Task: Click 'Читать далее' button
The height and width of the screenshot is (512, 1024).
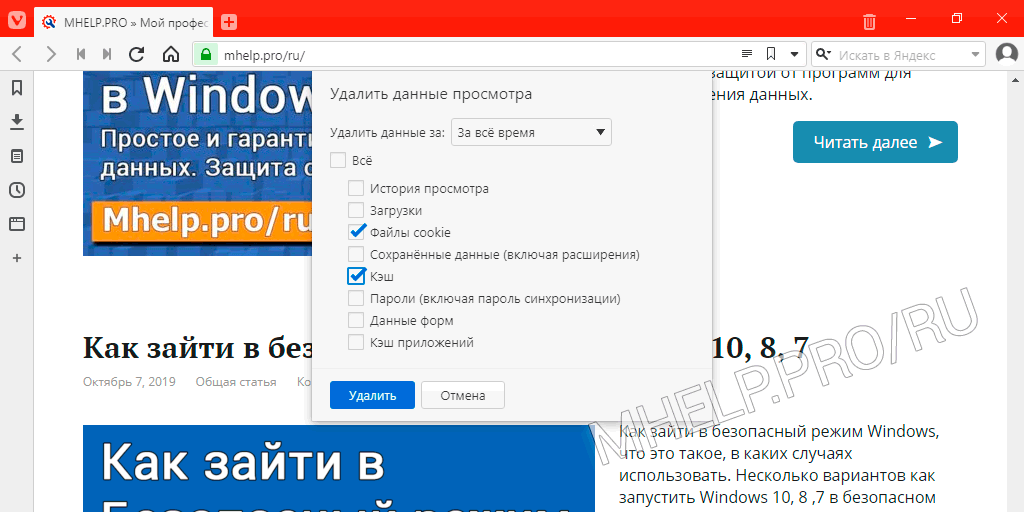Action: pos(875,142)
